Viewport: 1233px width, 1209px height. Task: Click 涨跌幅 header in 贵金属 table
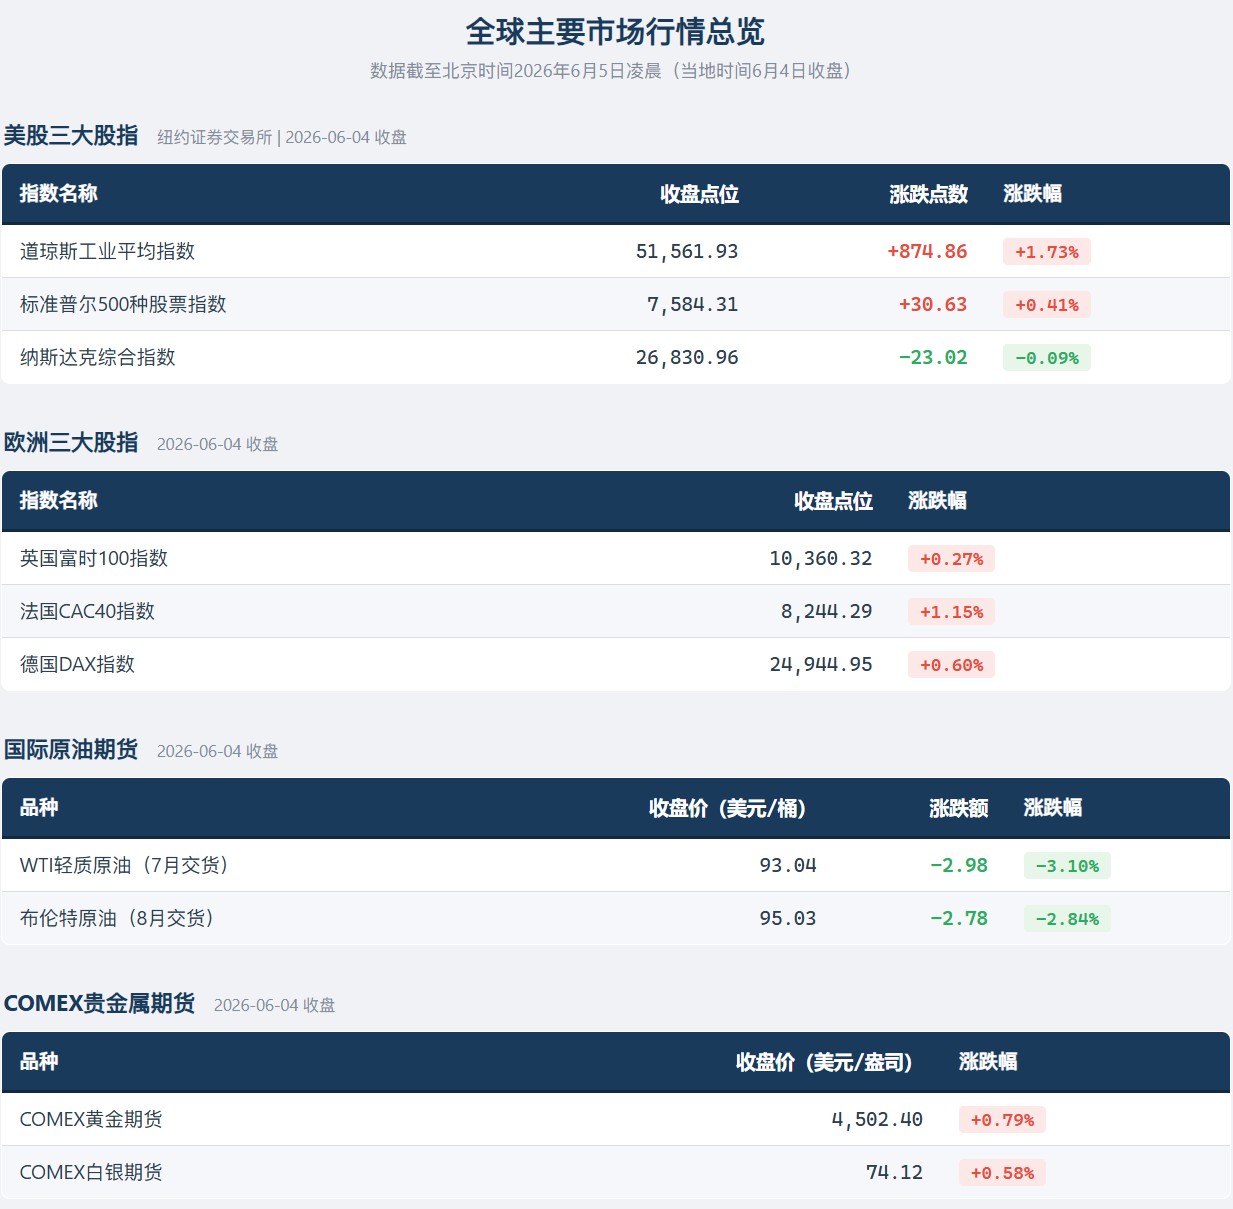point(988,1062)
